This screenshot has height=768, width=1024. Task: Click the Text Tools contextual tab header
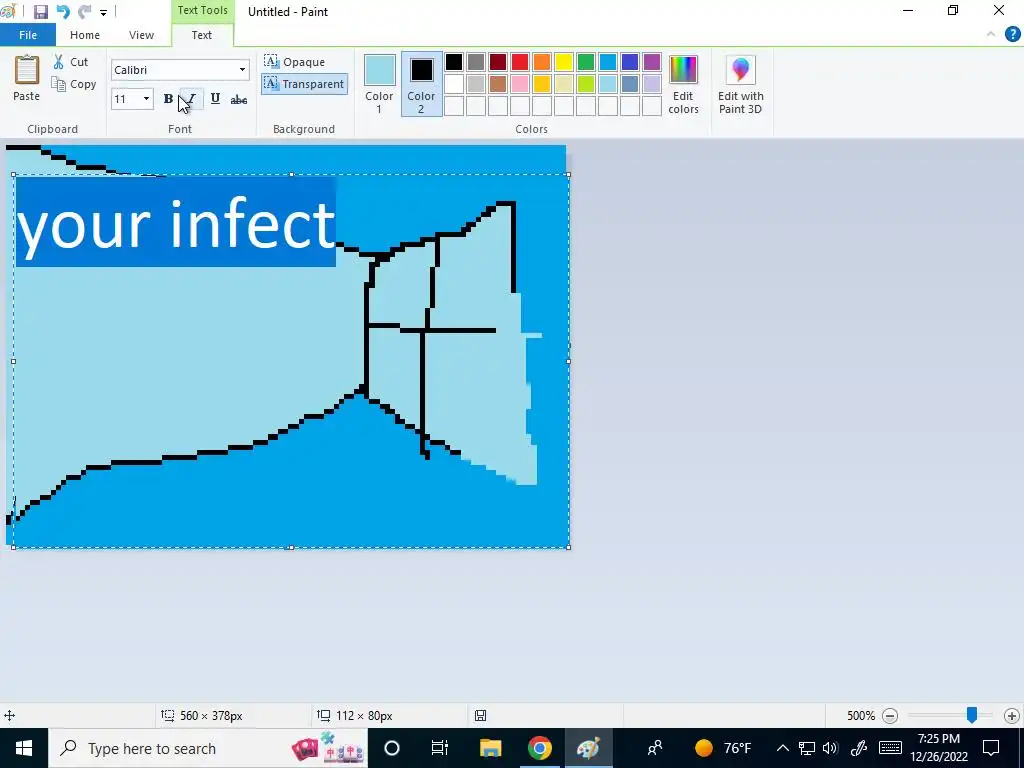coord(202,10)
